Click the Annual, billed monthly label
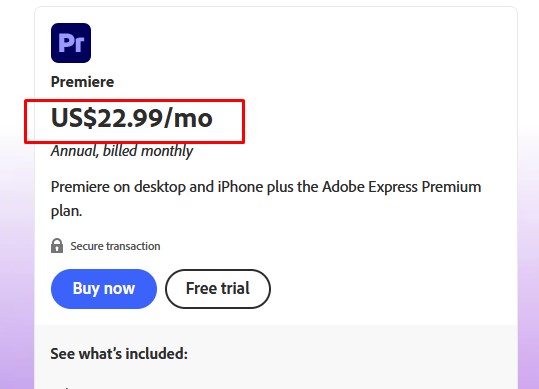The image size is (539, 389). pos(122,151)
